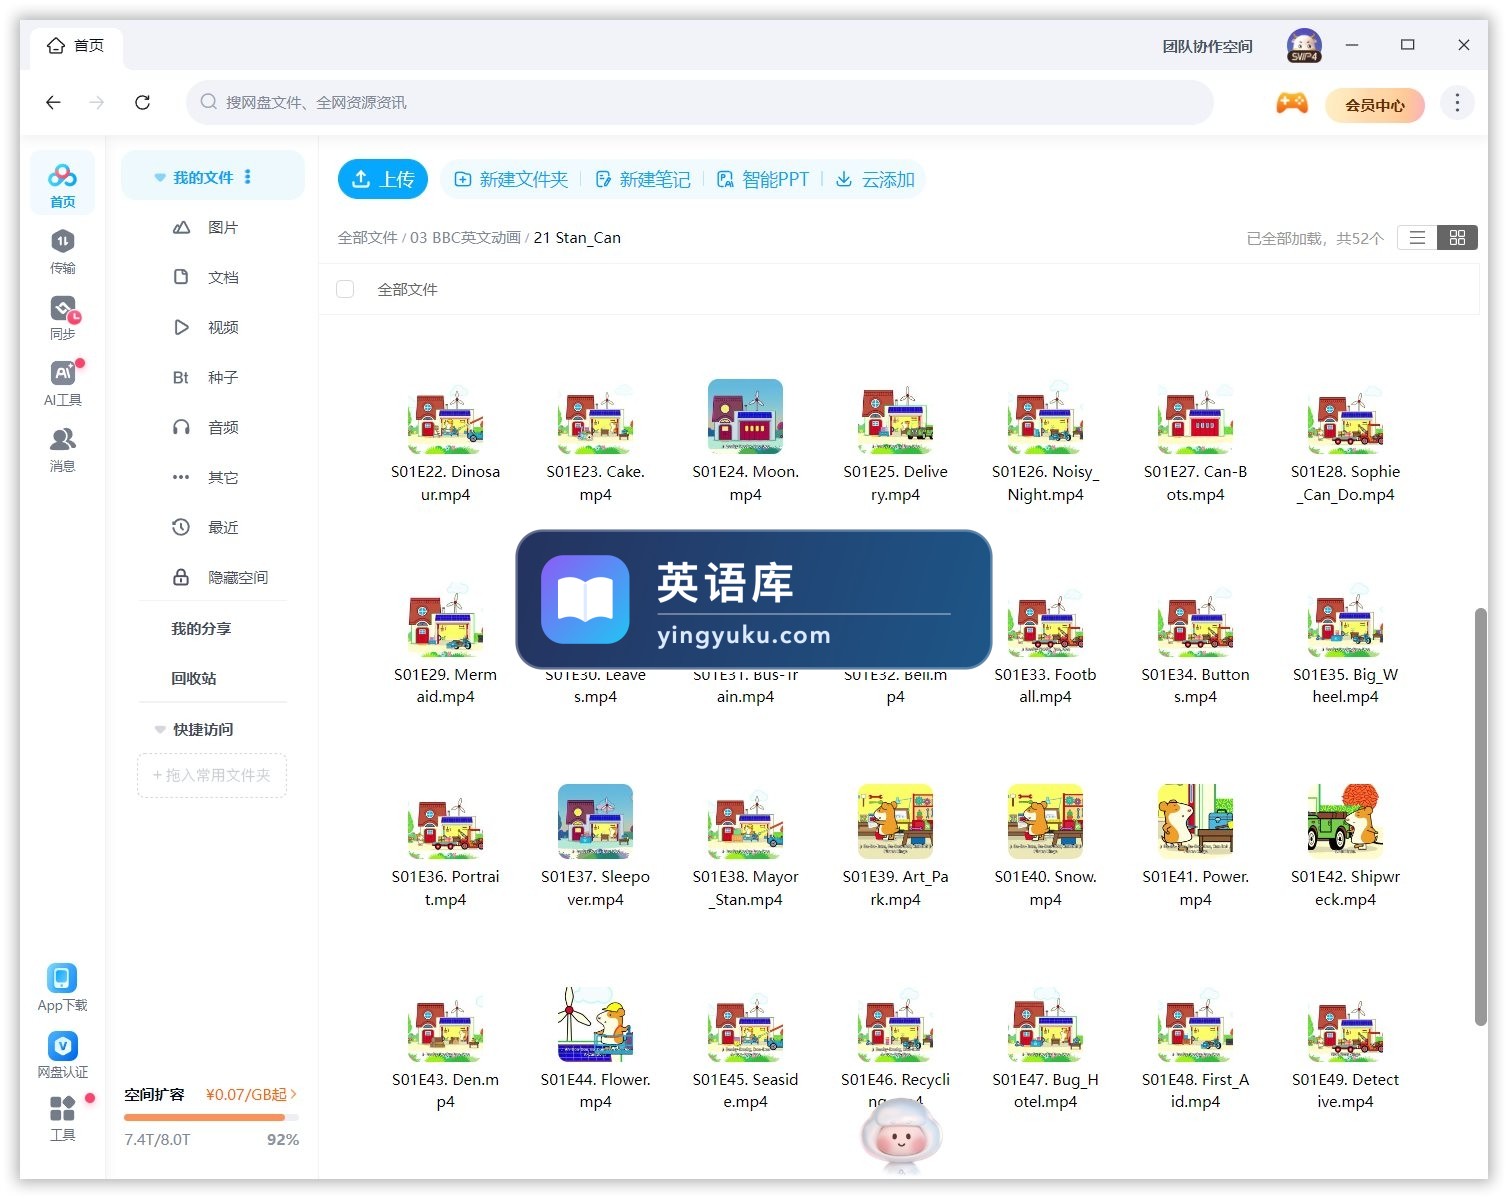Collapse the 快捷访问 section
This screenshot has height=1199, width=1508.
click(x=159, y=729)
